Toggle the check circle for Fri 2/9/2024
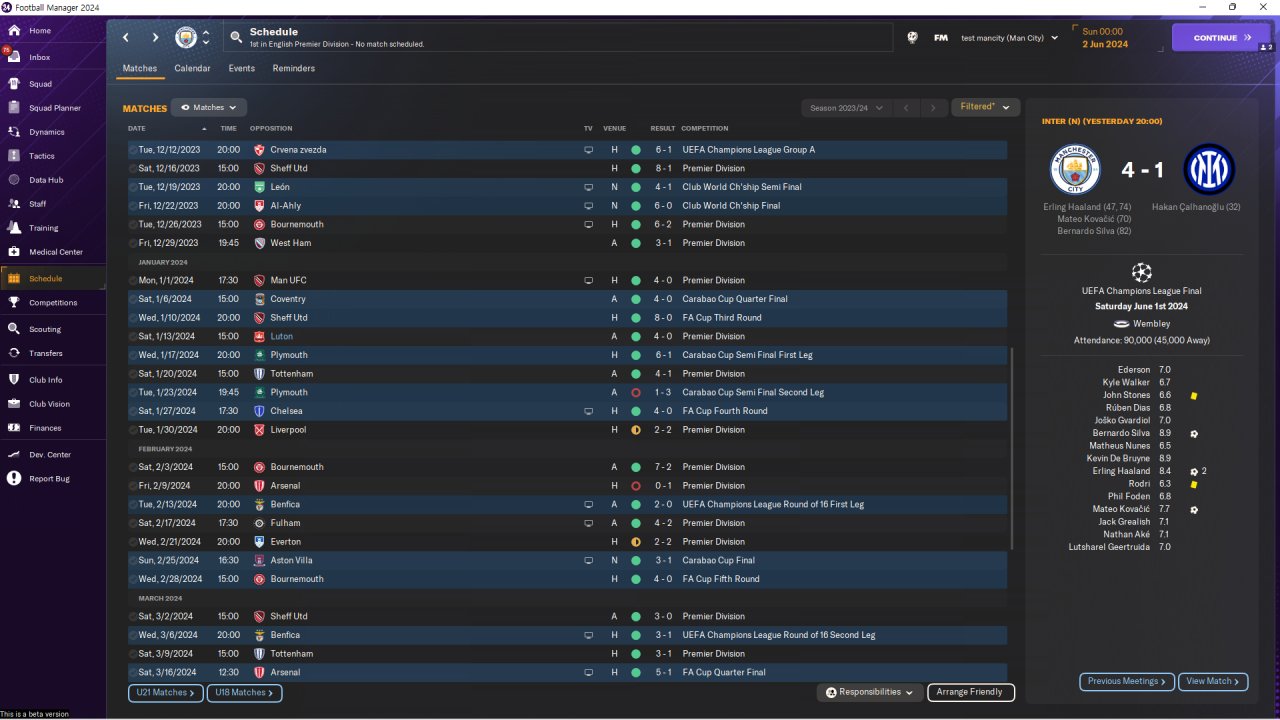The image size is (1280, 720). (133, 486)
